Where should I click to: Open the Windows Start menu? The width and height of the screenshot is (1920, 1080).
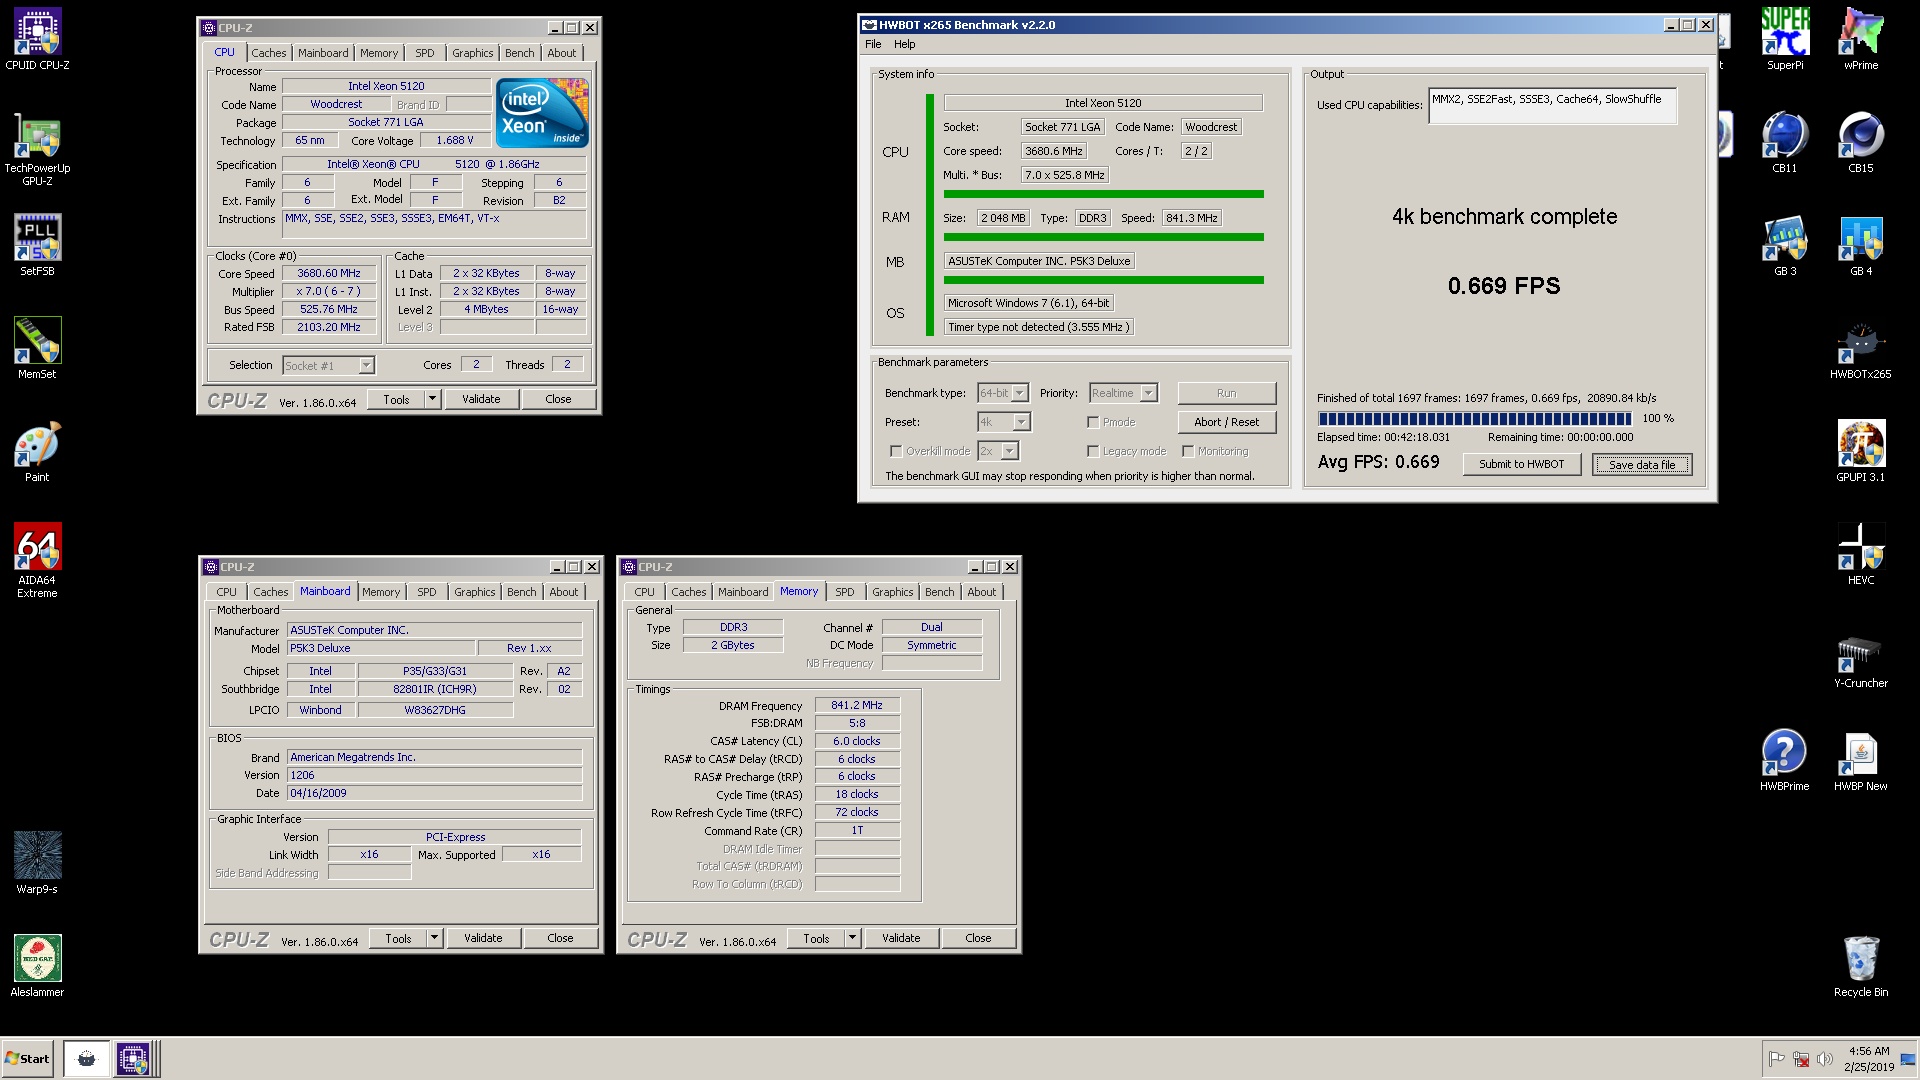27,1059
